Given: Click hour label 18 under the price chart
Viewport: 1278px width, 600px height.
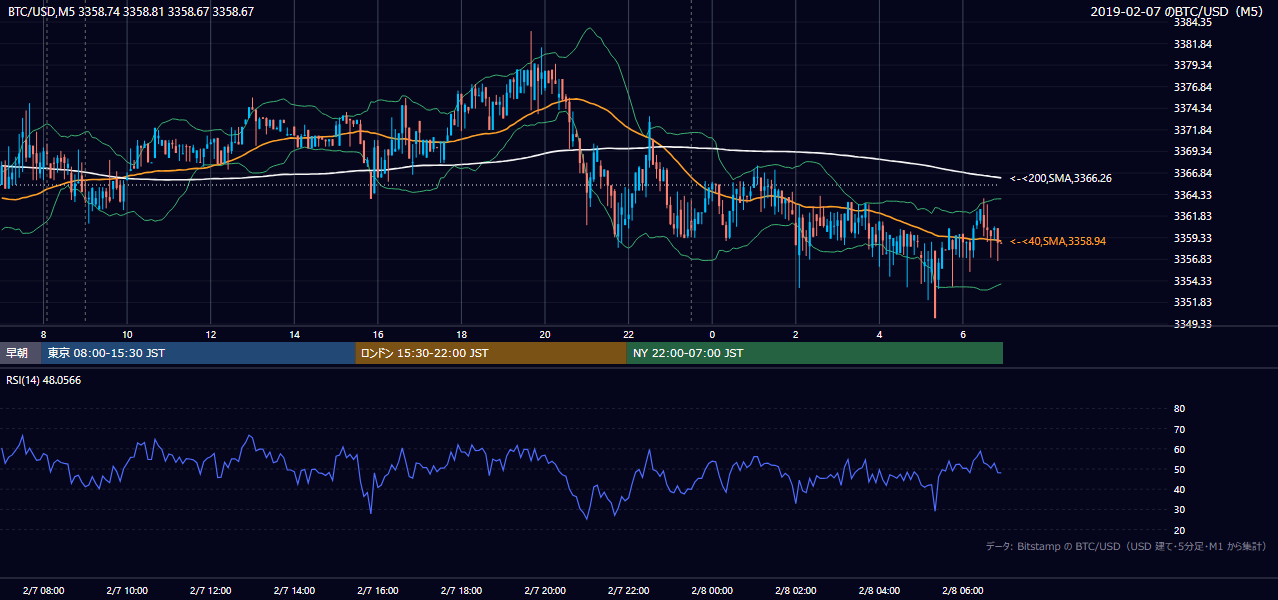Looking at the screenshot, I should 461,334.
